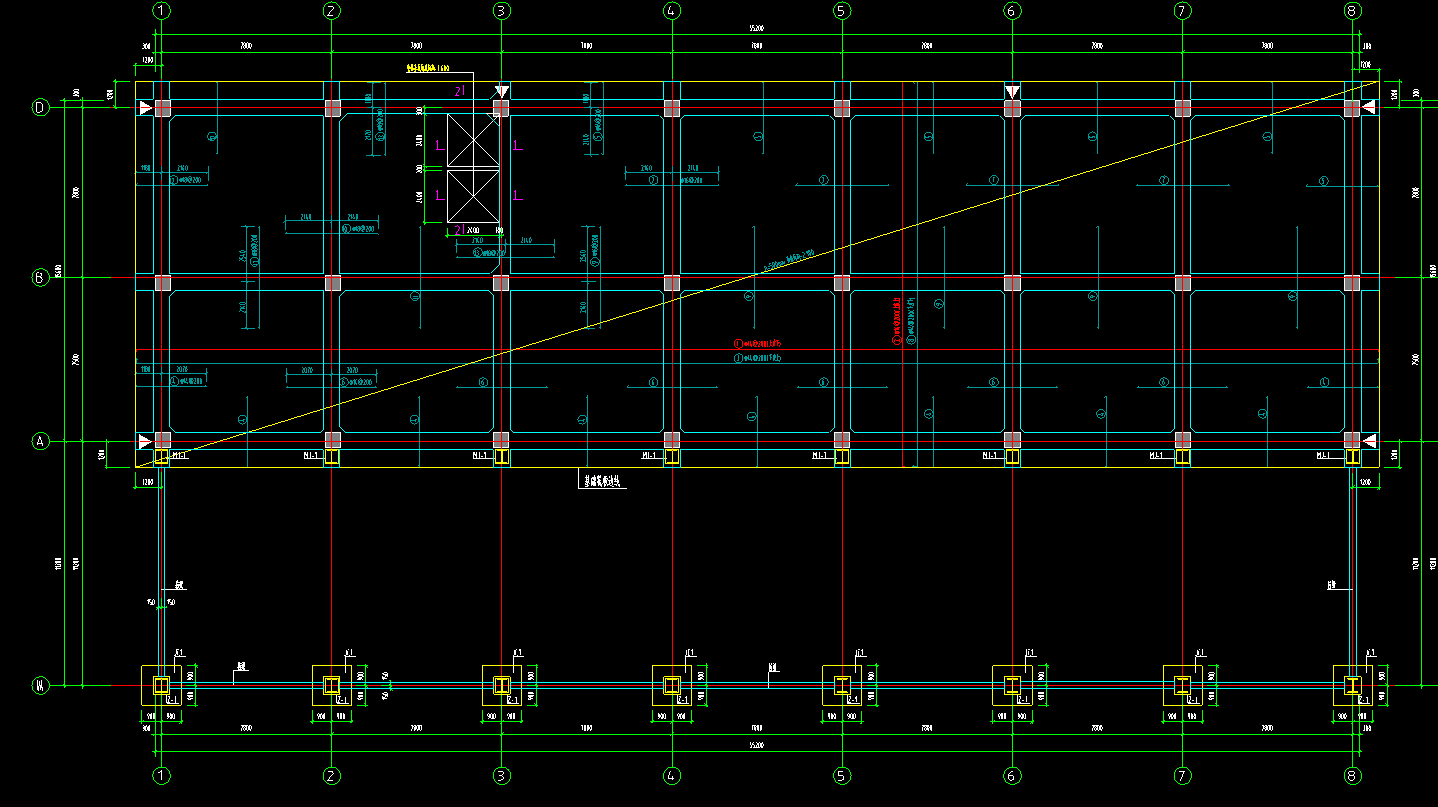Screen dimensions: 1438x807
Task: Select grid bubble 4 at the top
Action: [672, 11]
